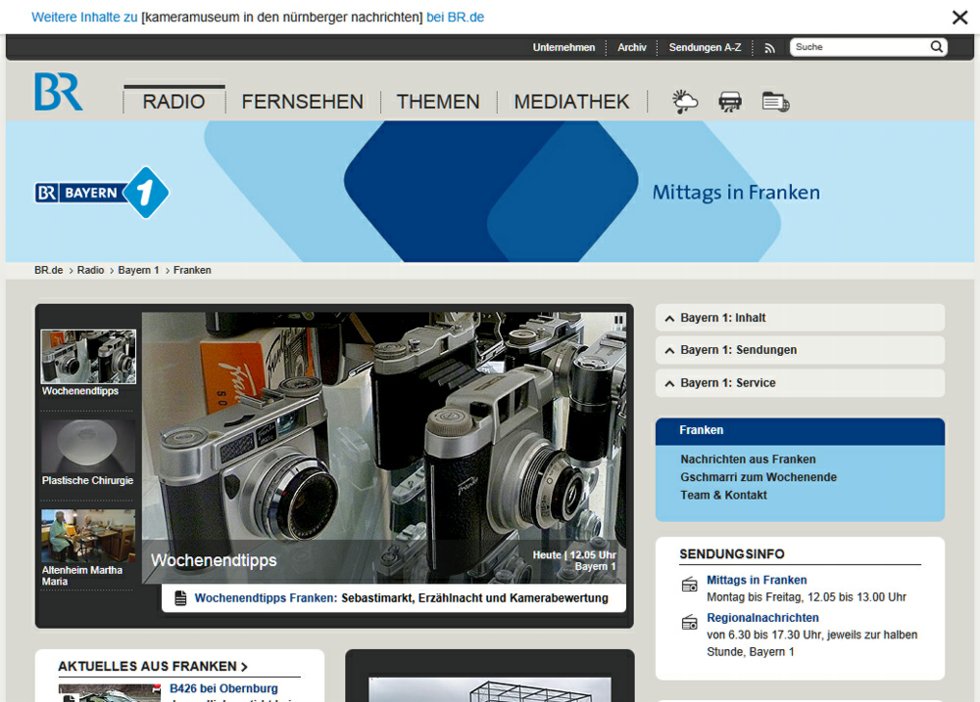Click the 'Heute | 12.05 Uhr' broadcast time

click(x=574, y=555)
